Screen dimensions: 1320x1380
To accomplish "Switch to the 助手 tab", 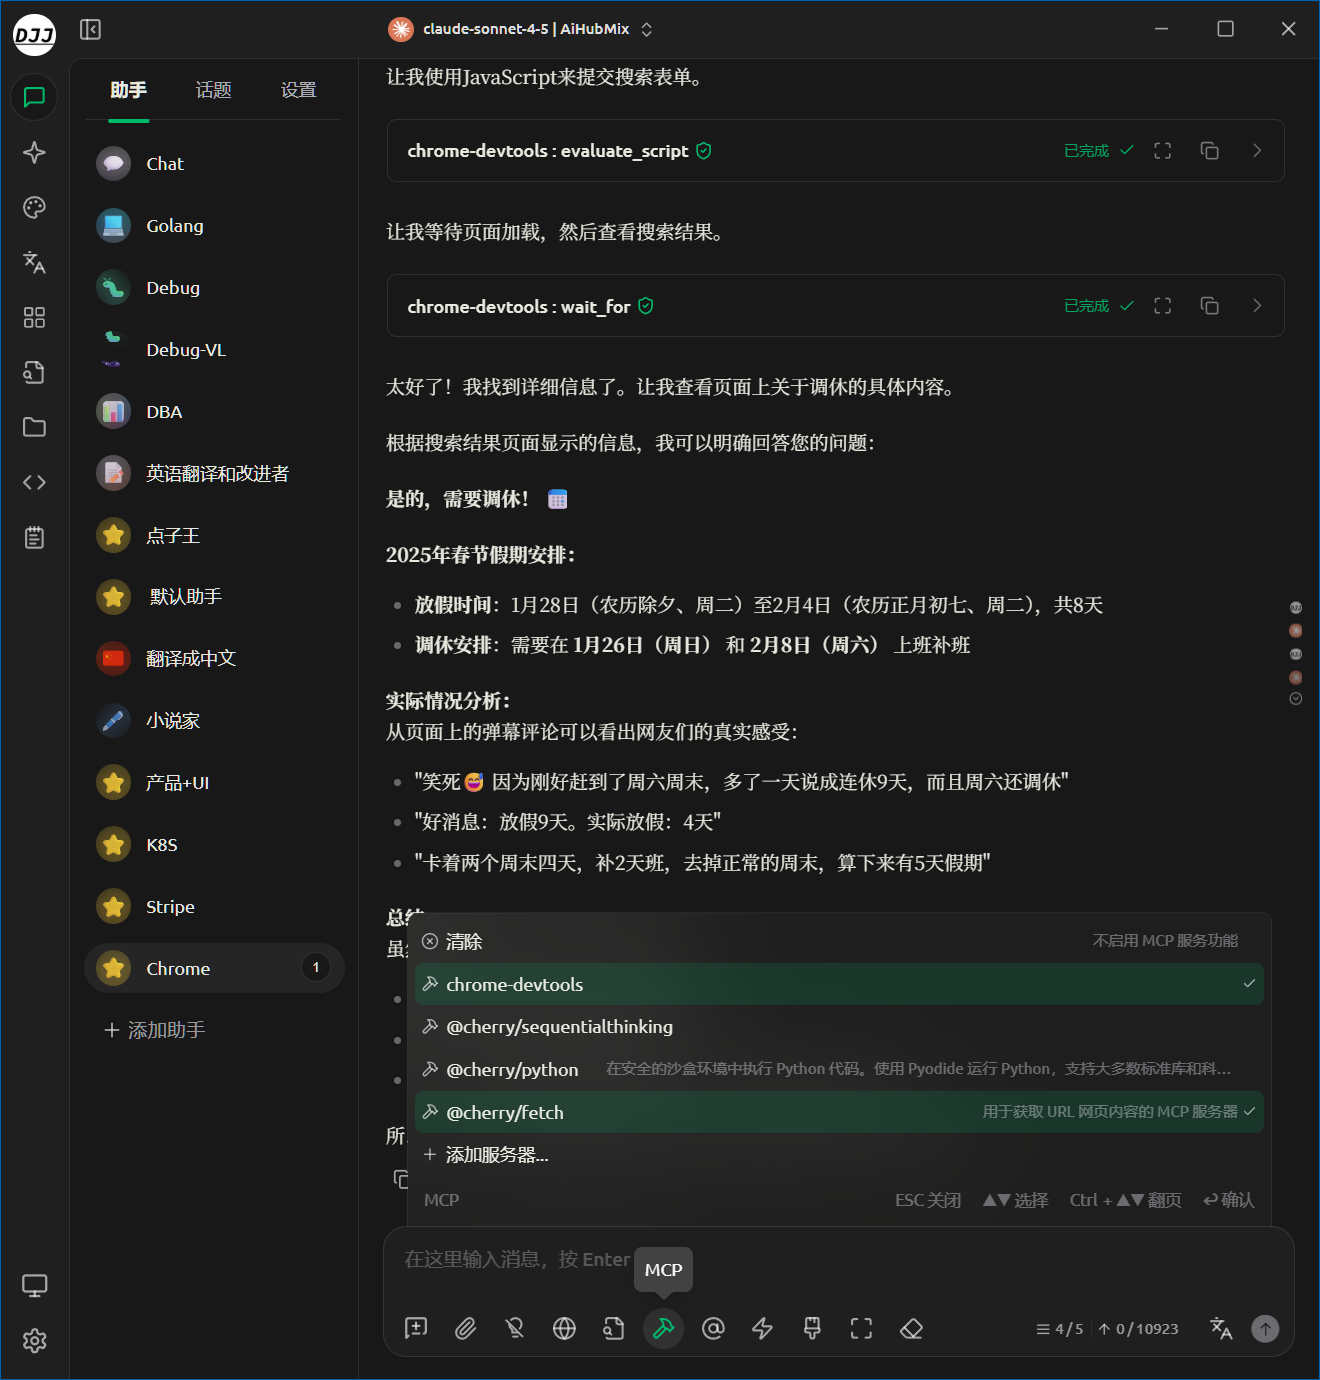I will pos(129,91).
